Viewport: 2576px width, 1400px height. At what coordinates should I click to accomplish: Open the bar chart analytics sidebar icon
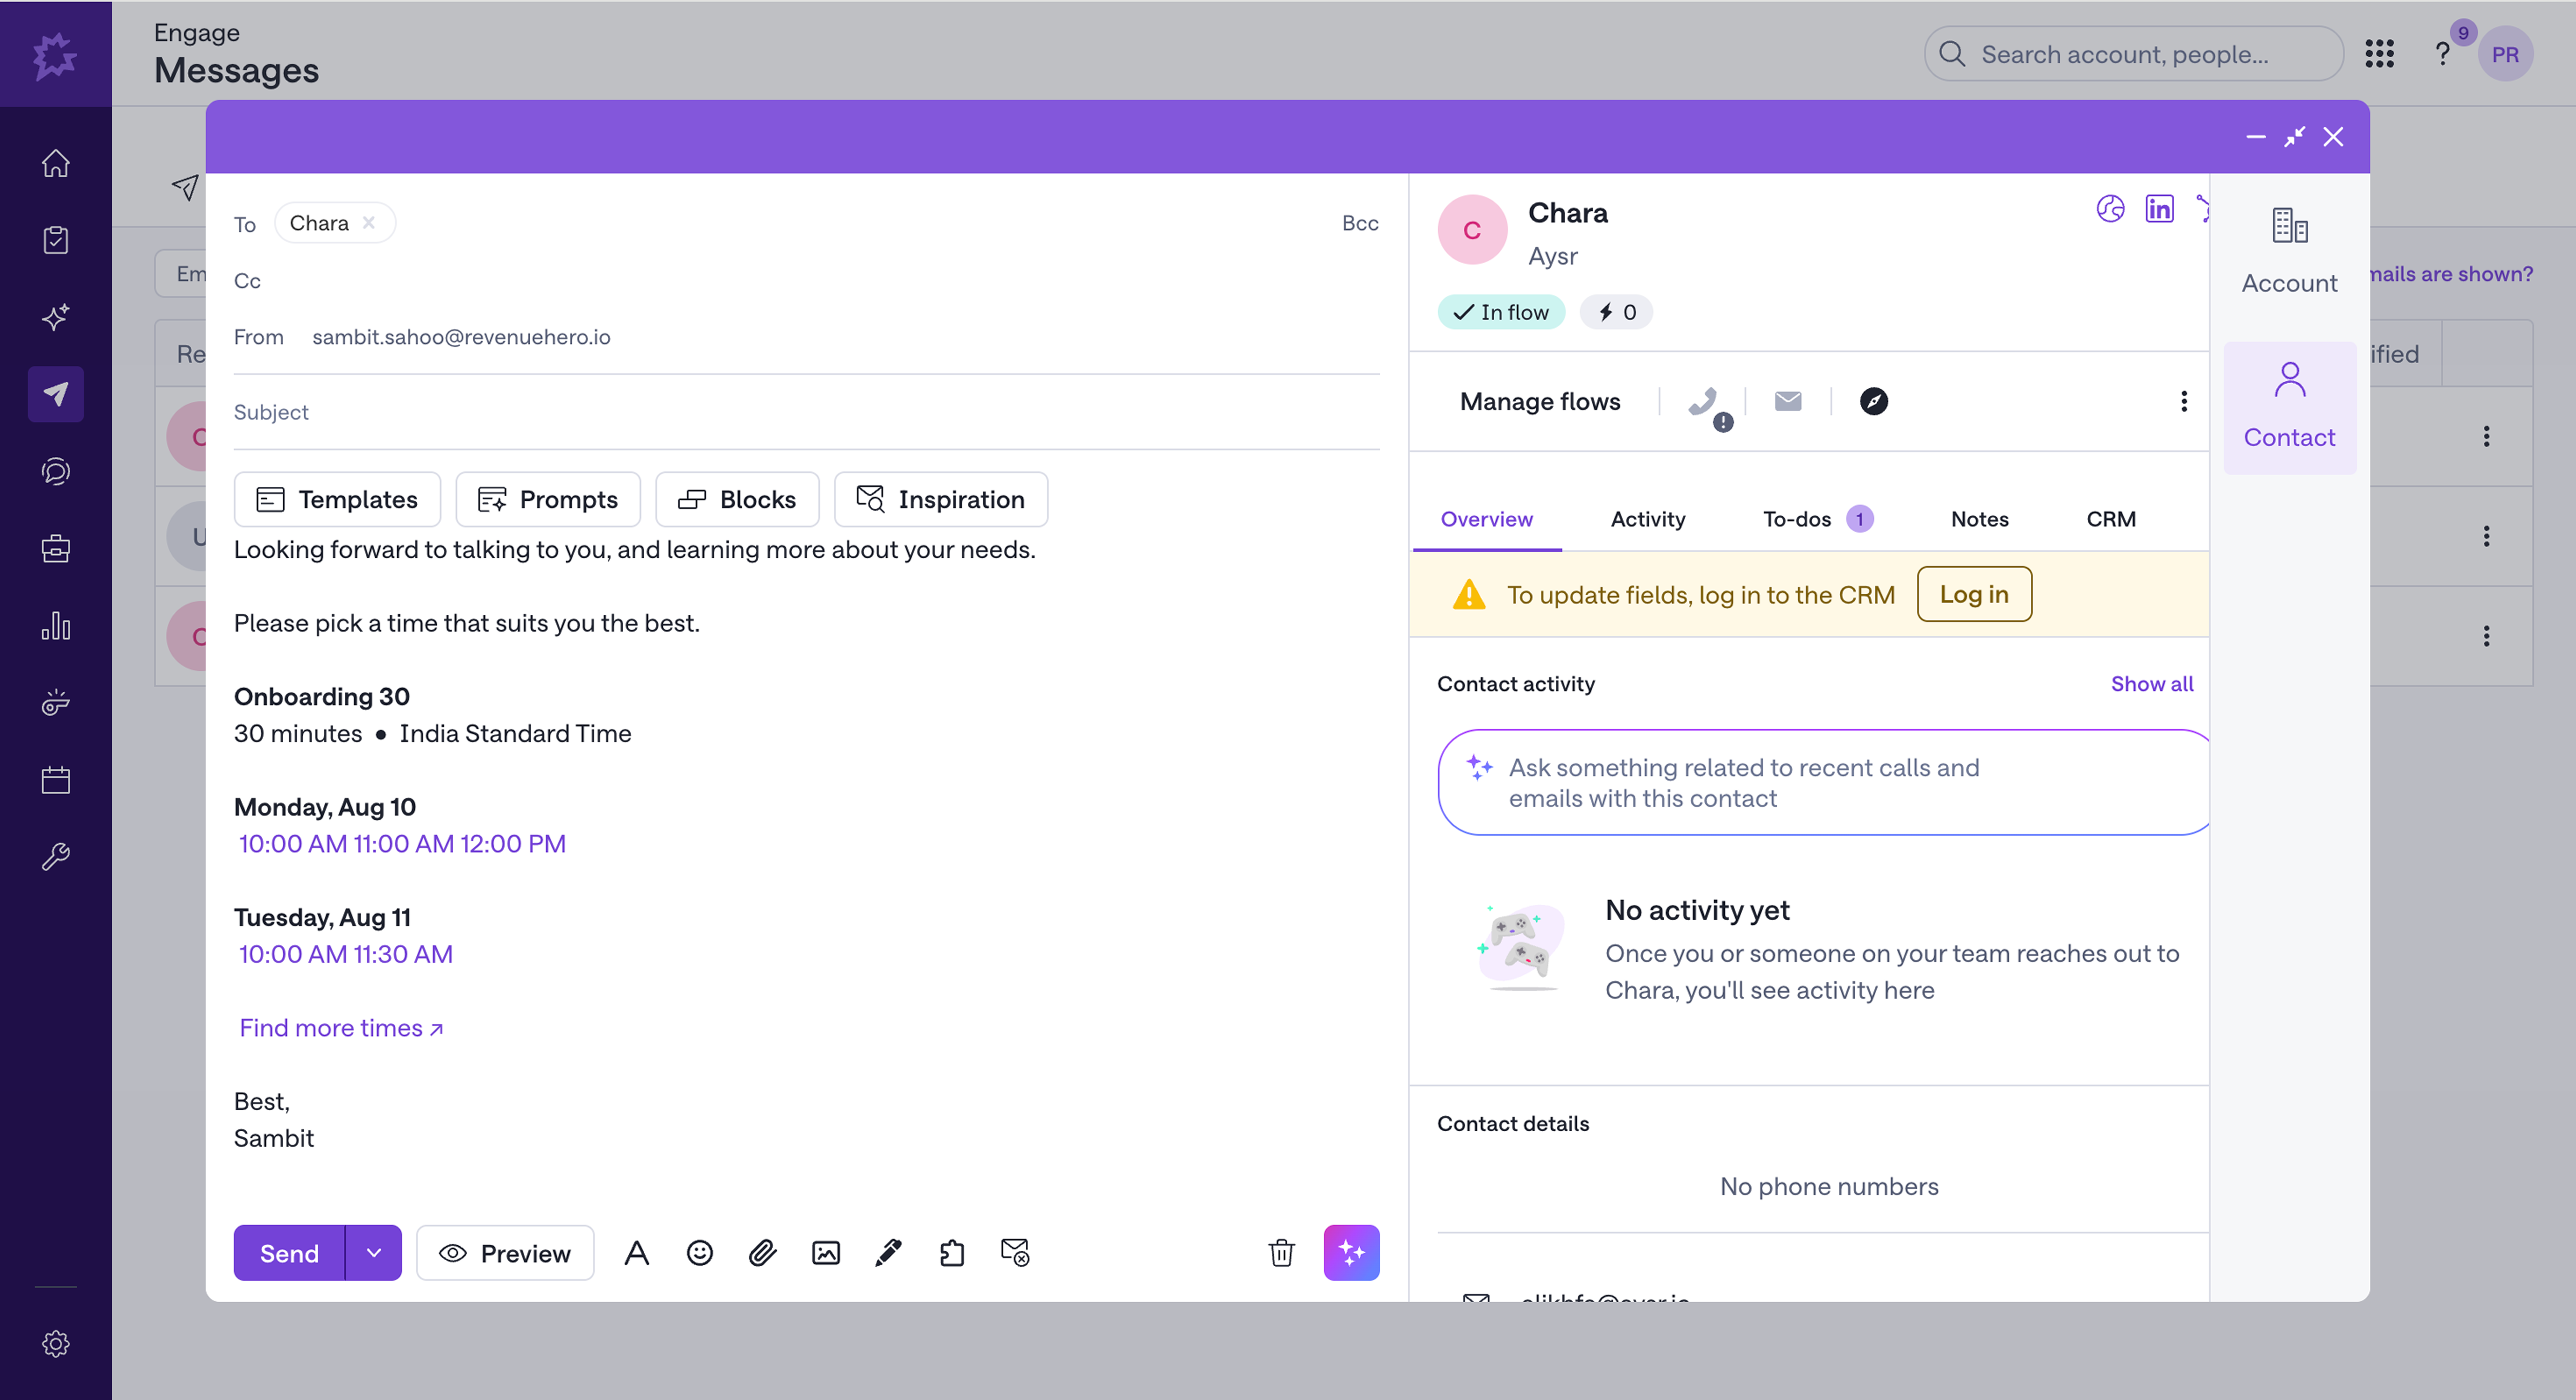click(x=56, y=626)
